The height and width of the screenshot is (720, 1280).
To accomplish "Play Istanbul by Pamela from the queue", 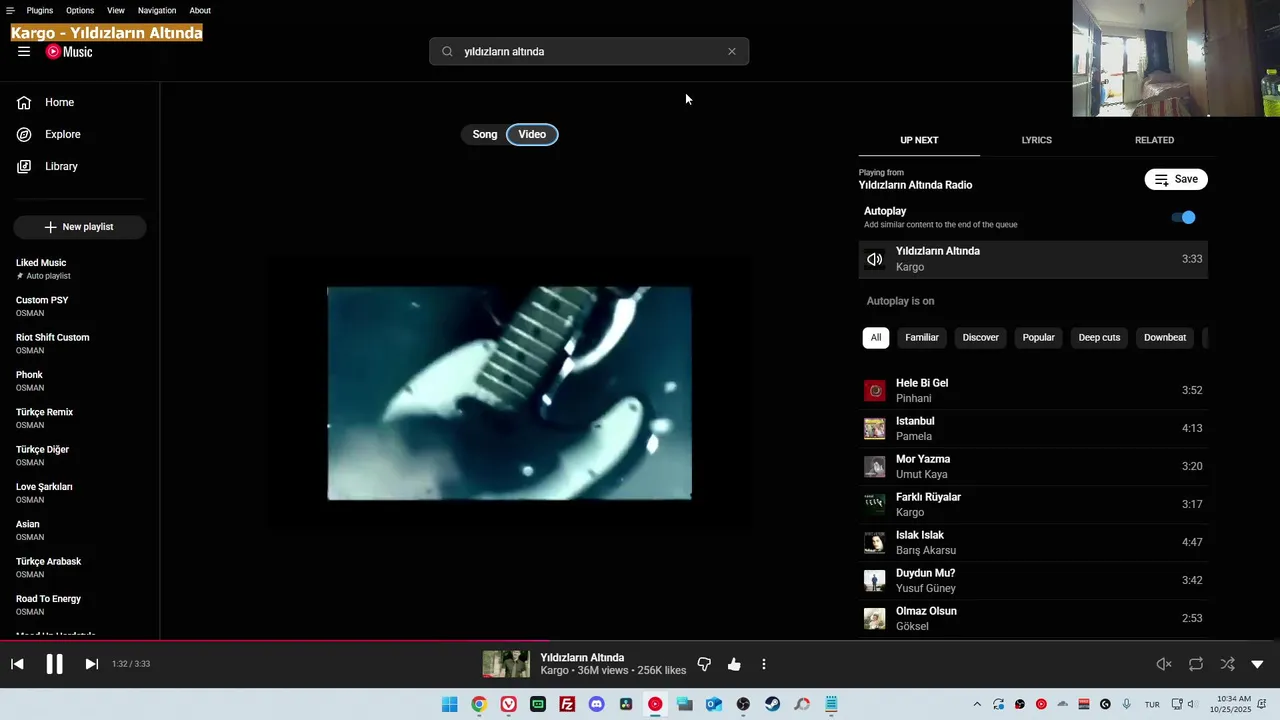I will (1033, 428).
